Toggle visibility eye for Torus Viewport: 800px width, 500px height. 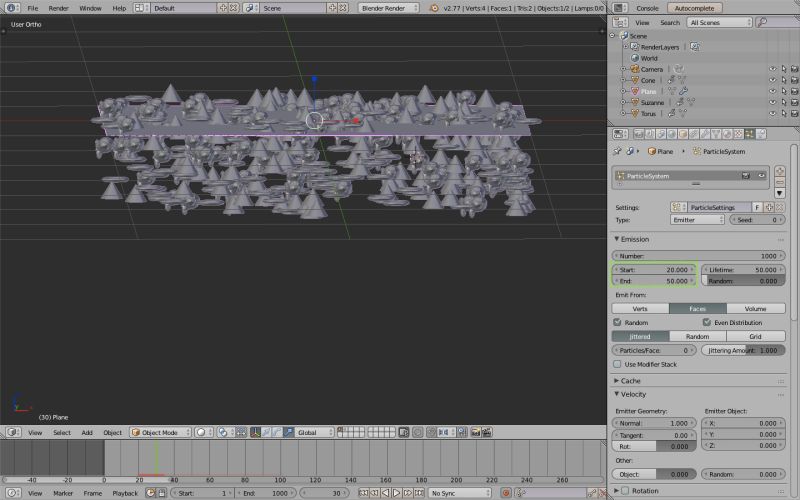pyautogui.click(x=772, y=114)
